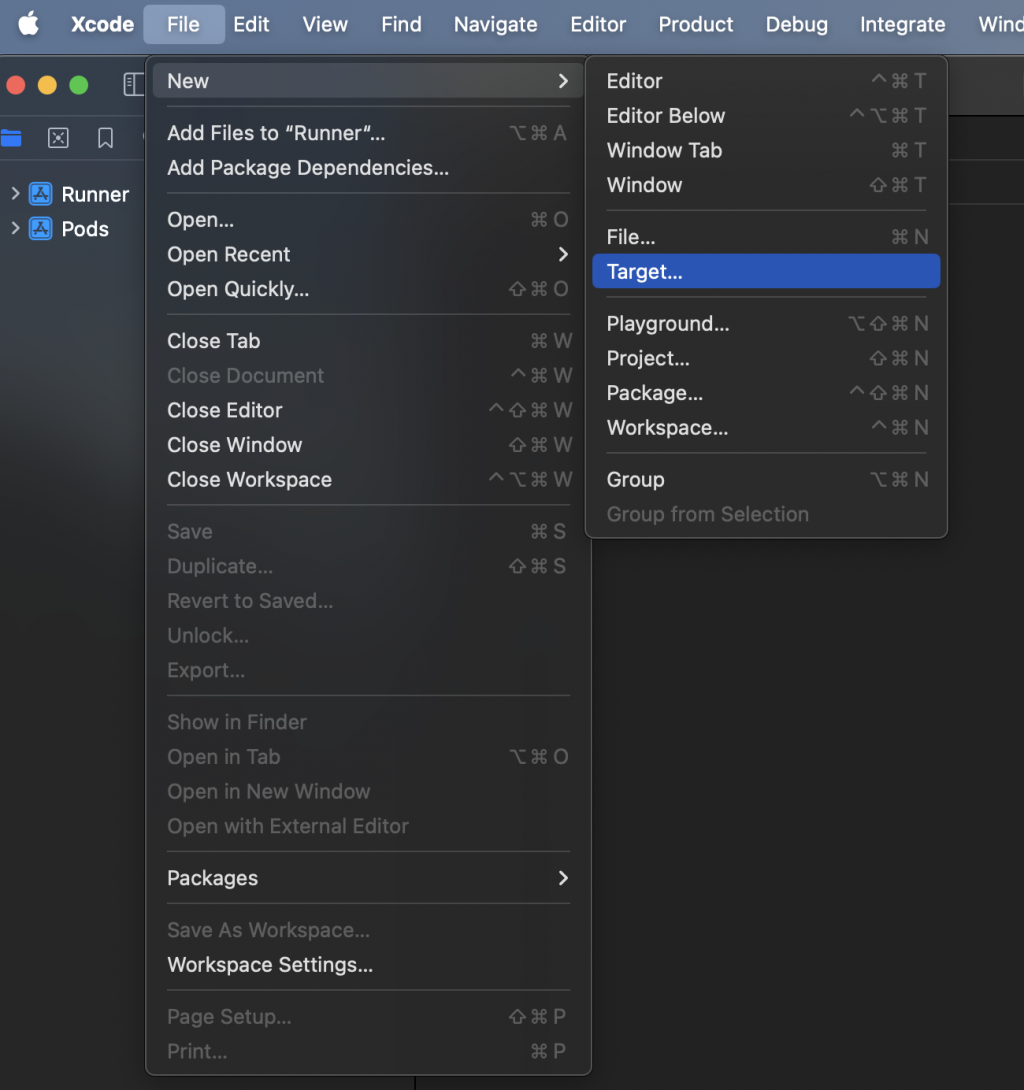Open the Debug menu
The width and height of the screenshot is (1024, 1090).
pyautogui.click(x=797, y=24)
